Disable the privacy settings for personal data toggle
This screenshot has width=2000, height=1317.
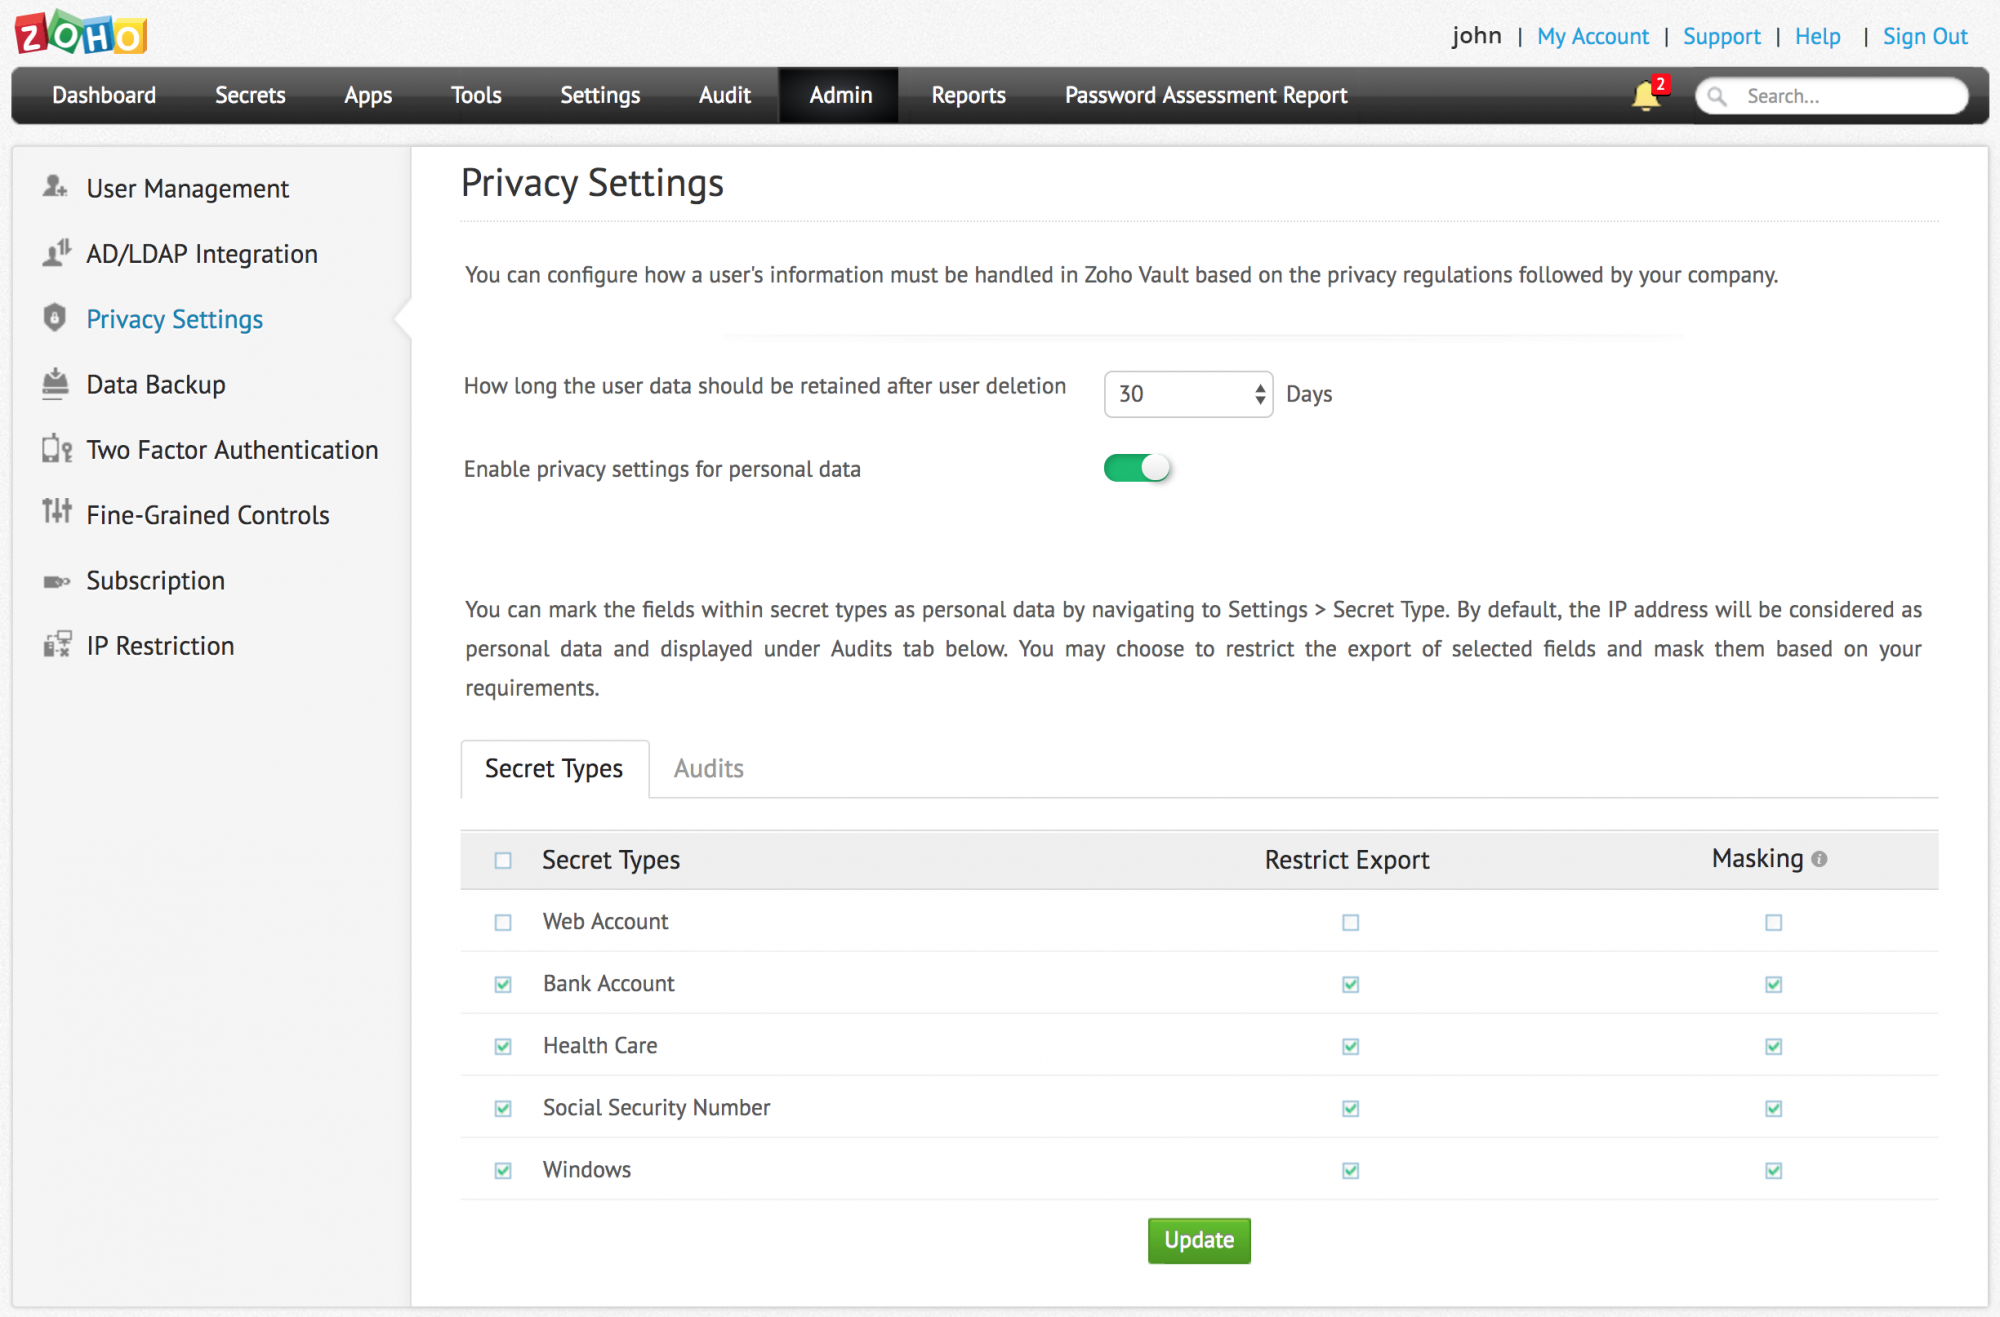[x=1137, y=468]
